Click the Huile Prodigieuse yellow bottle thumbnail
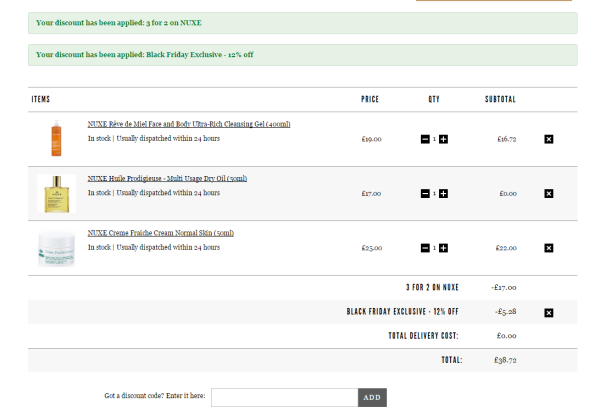 tap(57, 194)
